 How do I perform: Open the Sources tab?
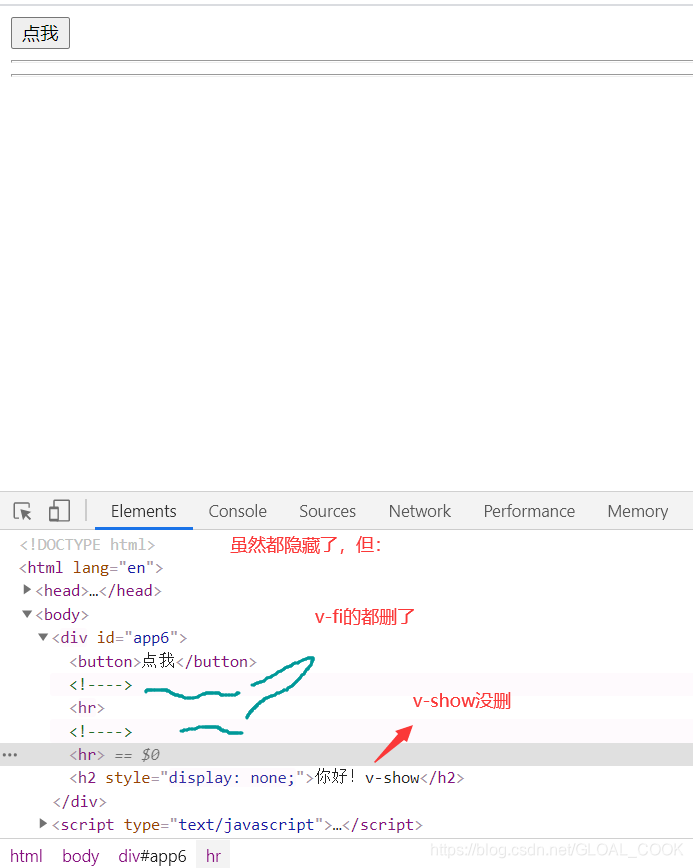pos(327,511)
